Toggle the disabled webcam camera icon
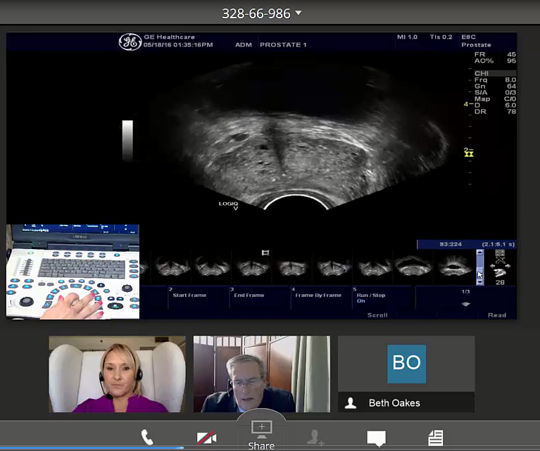Screen dimensions: 540x451 click(x=206, y=438)
